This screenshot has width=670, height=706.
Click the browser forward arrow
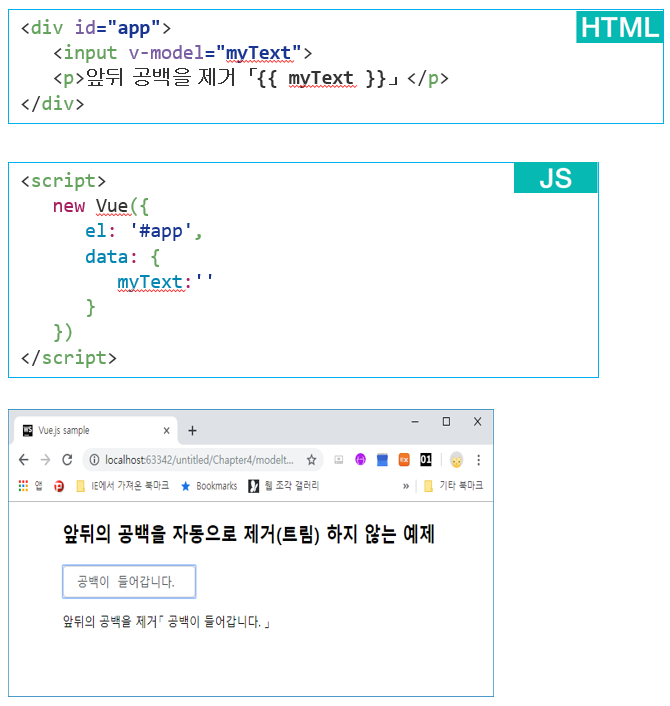click(45, 460)
